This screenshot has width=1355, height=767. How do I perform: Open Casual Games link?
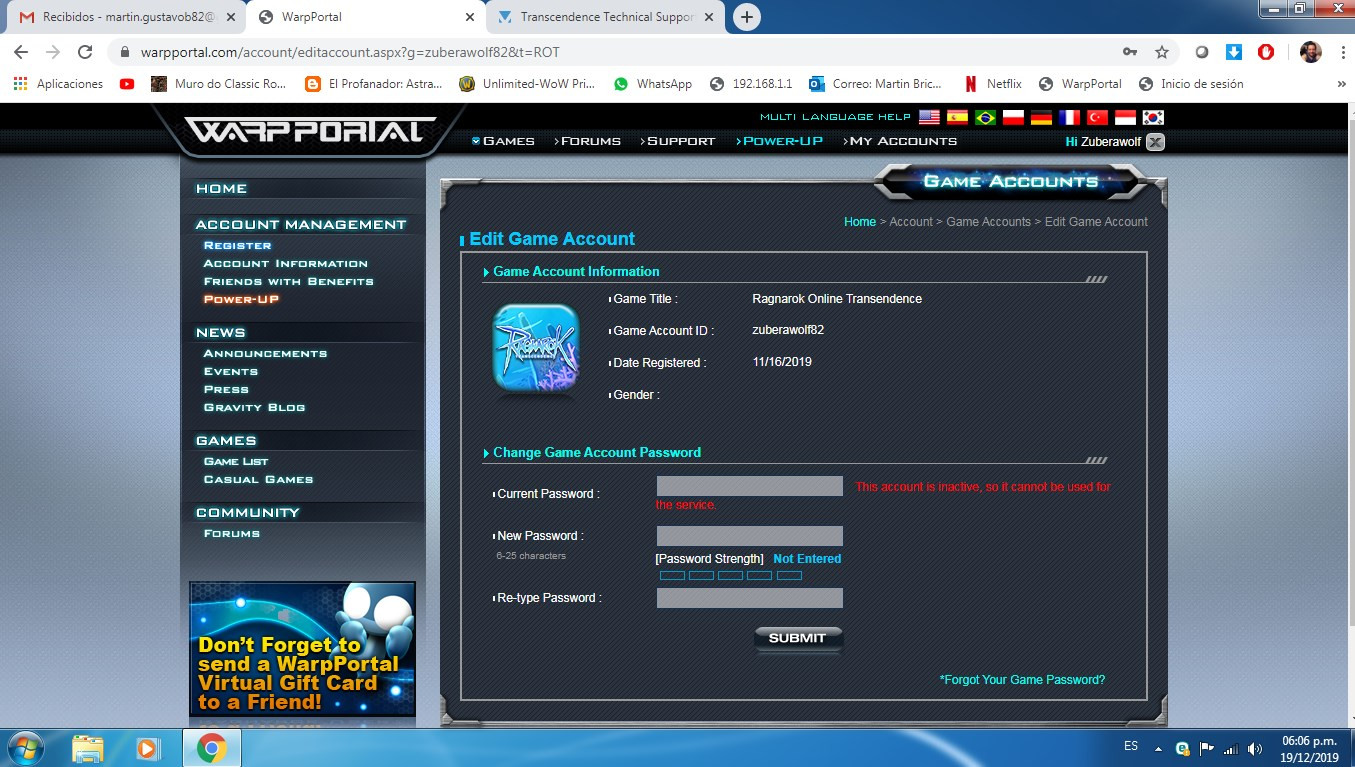tap(258, 479)
